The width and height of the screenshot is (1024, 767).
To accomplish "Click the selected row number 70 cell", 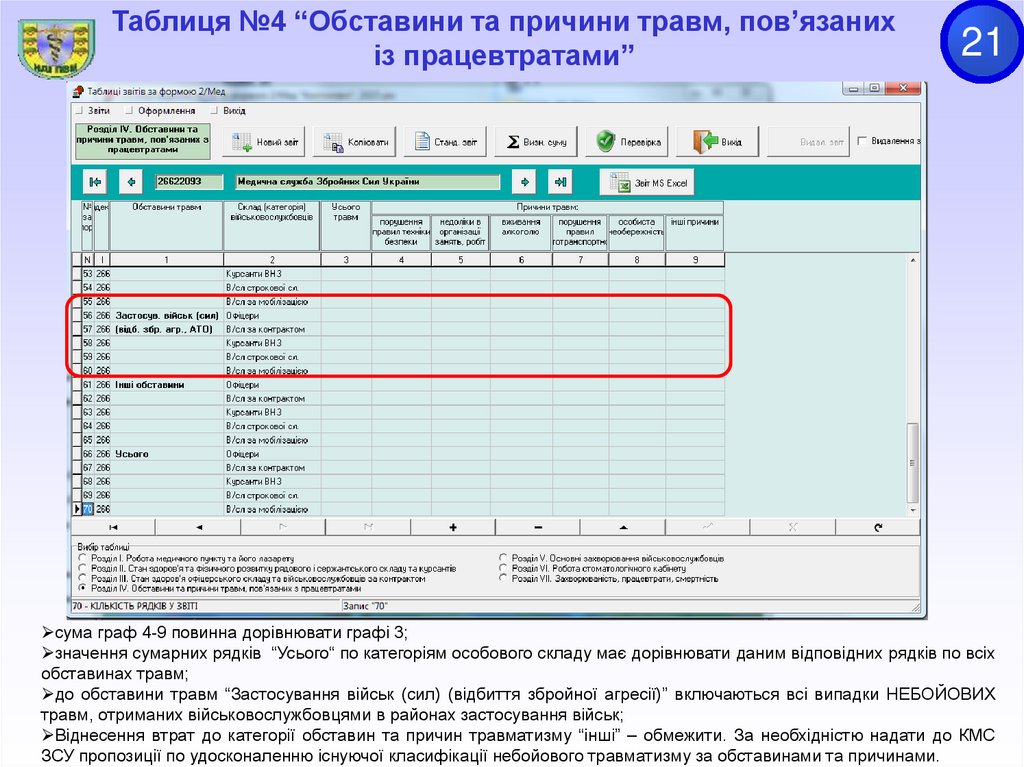I will tap(88, 509).
